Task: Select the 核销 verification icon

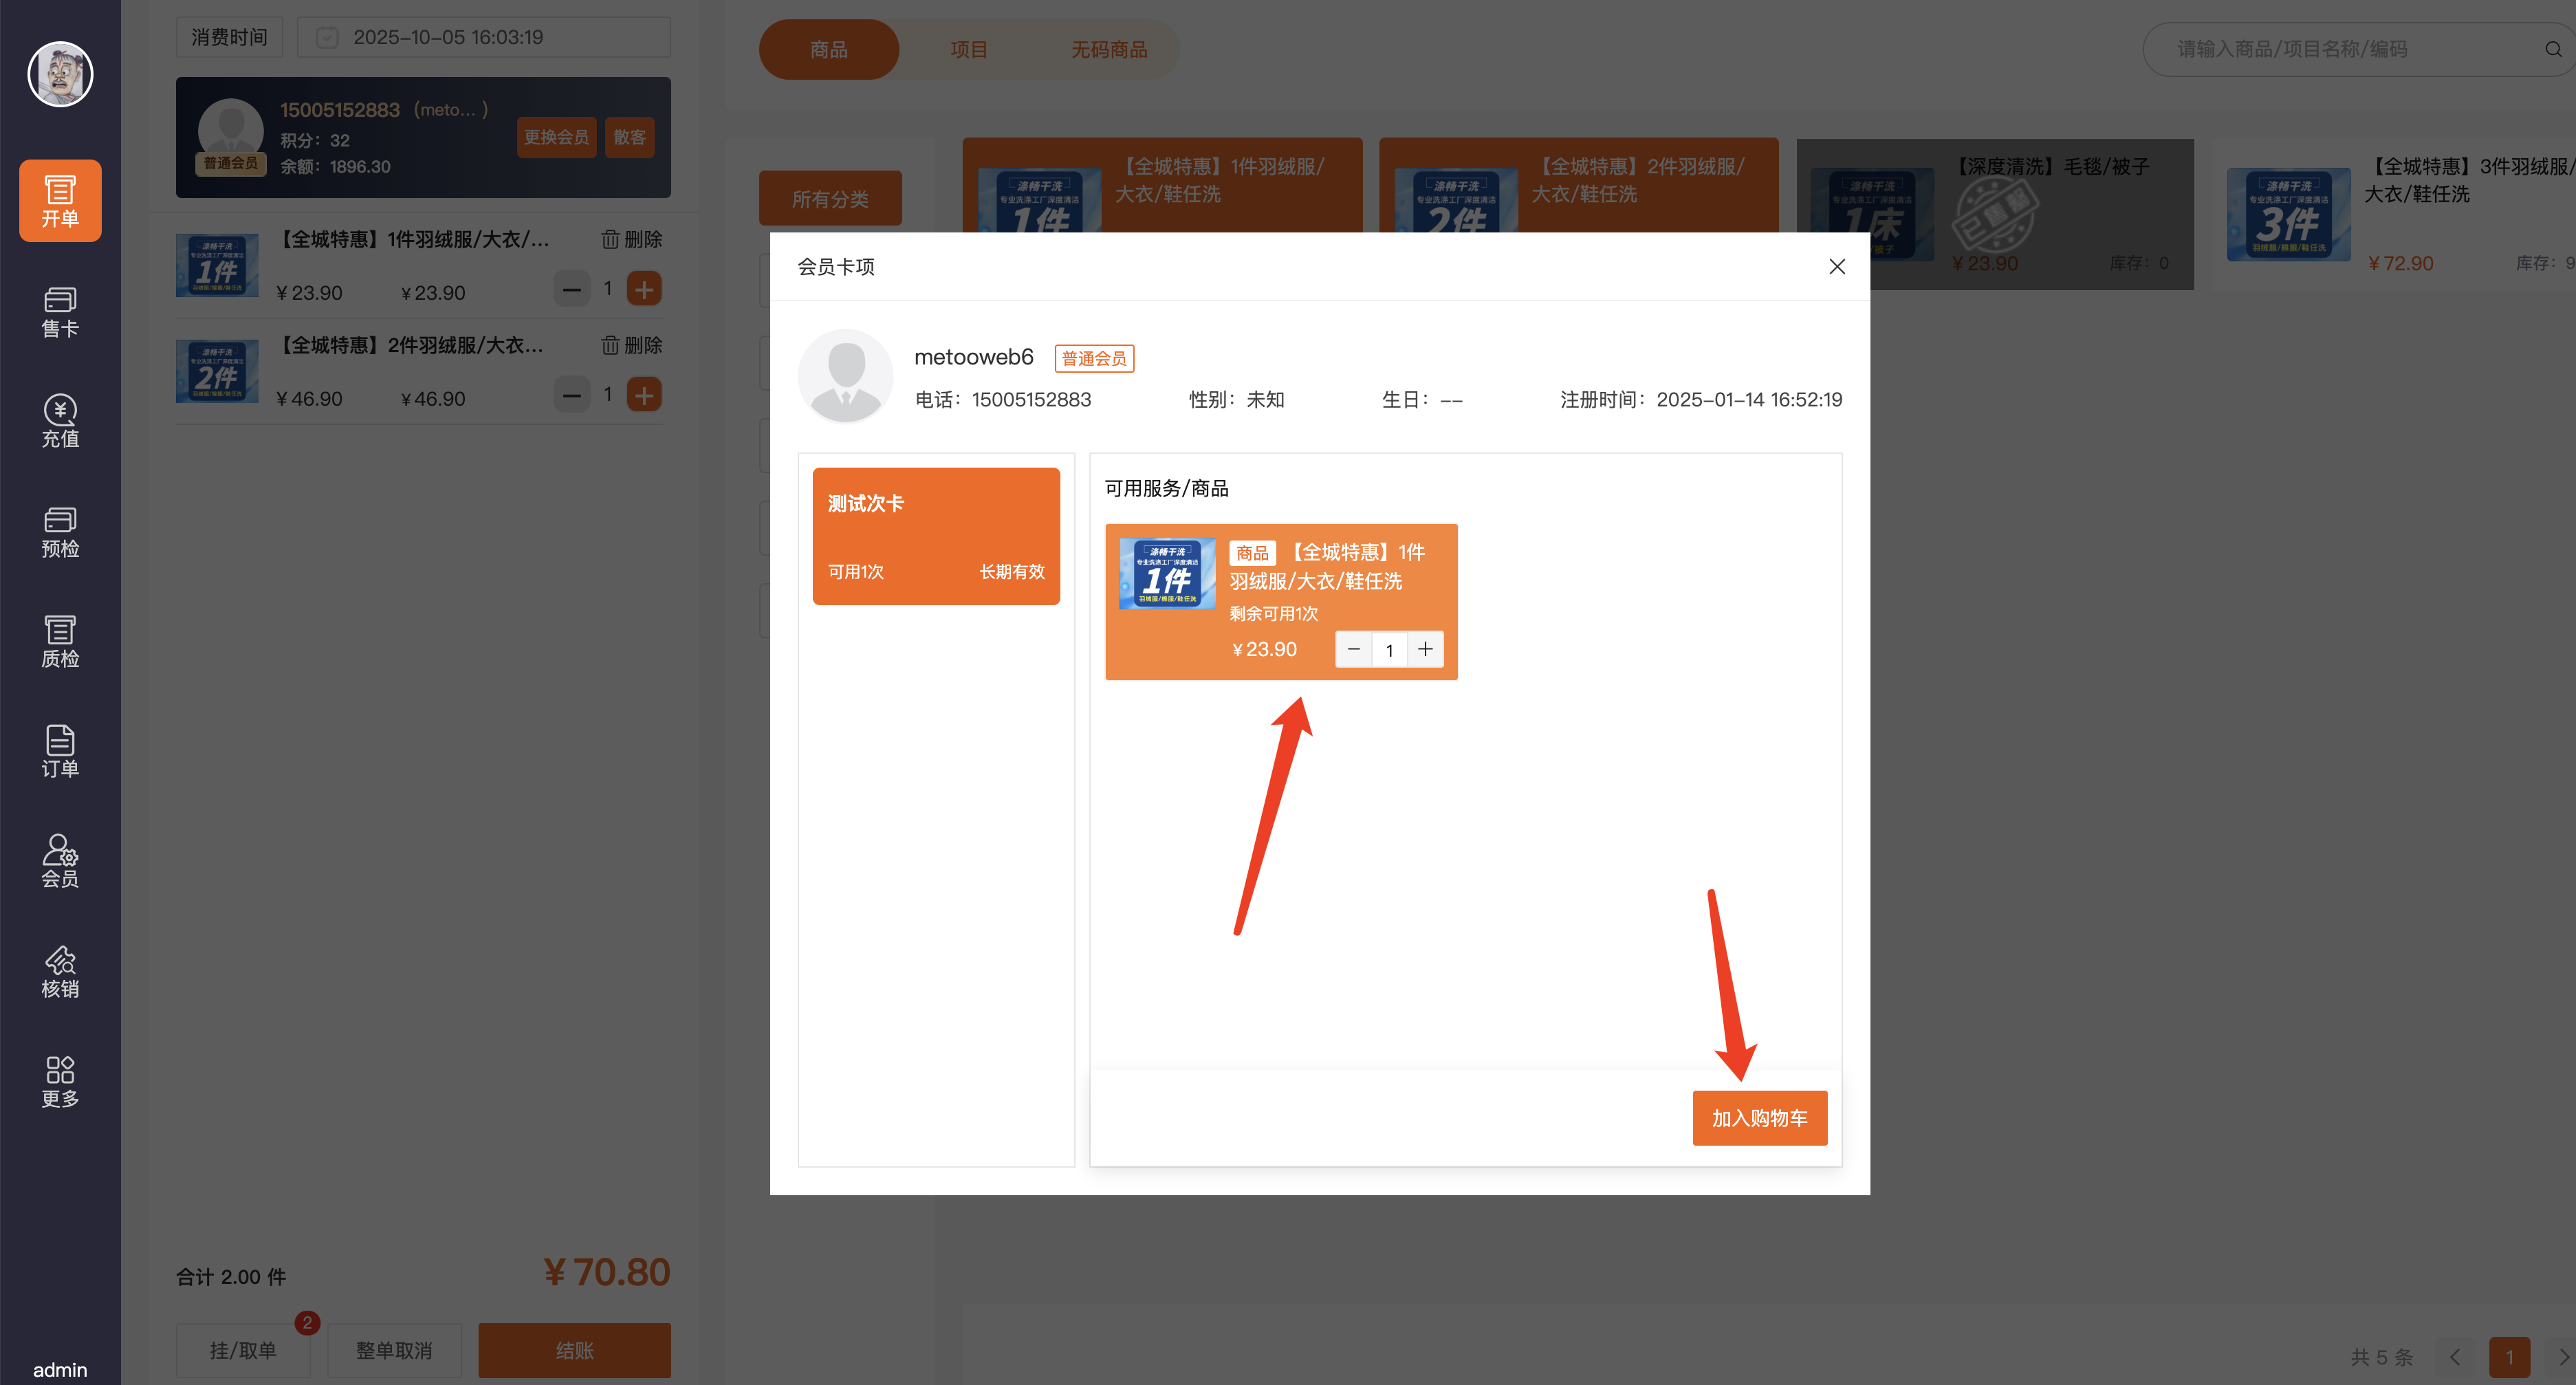Action: coord(60,971)
